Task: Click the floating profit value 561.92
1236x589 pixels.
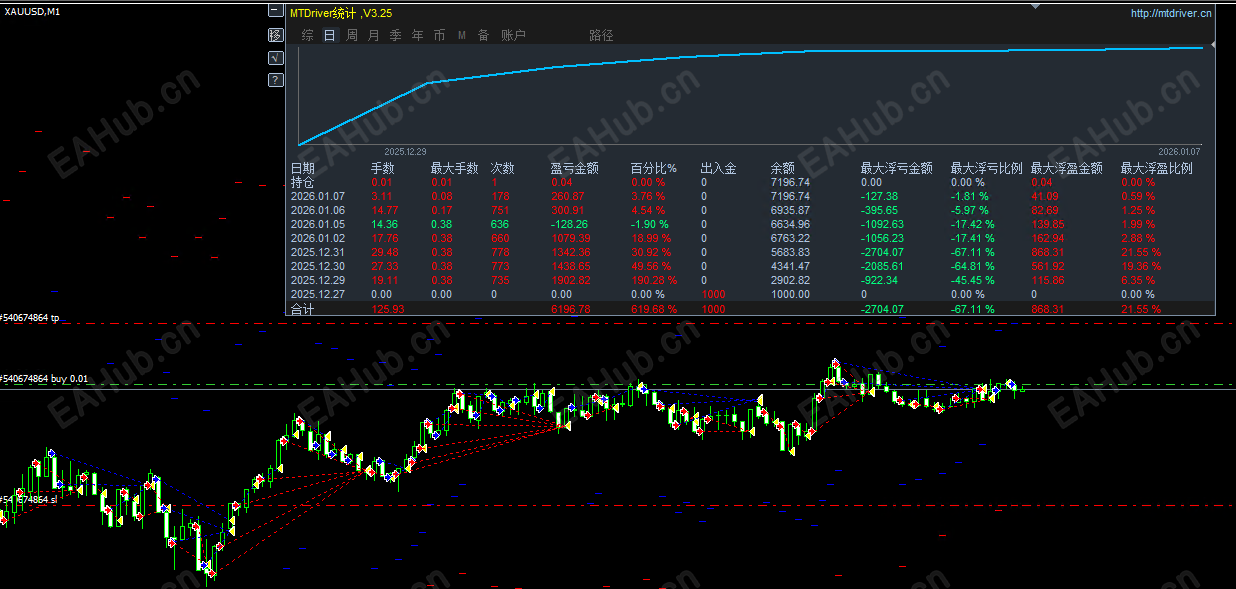Action: [x=1047, y=267]
